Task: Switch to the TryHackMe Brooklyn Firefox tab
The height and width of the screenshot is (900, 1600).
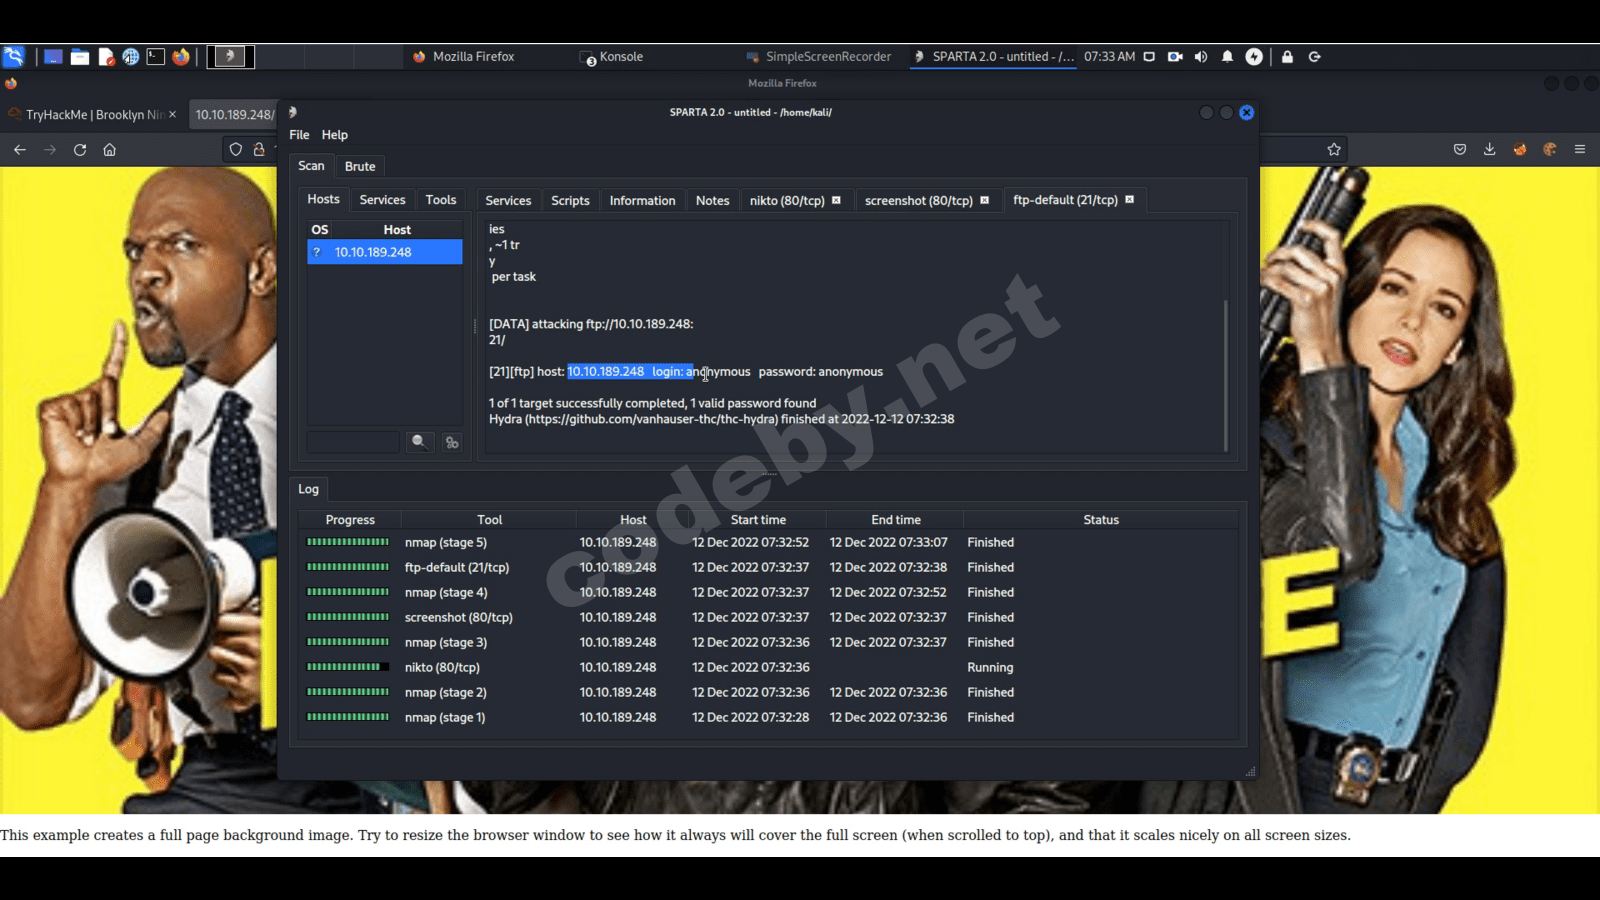Action: coord(92,115)
